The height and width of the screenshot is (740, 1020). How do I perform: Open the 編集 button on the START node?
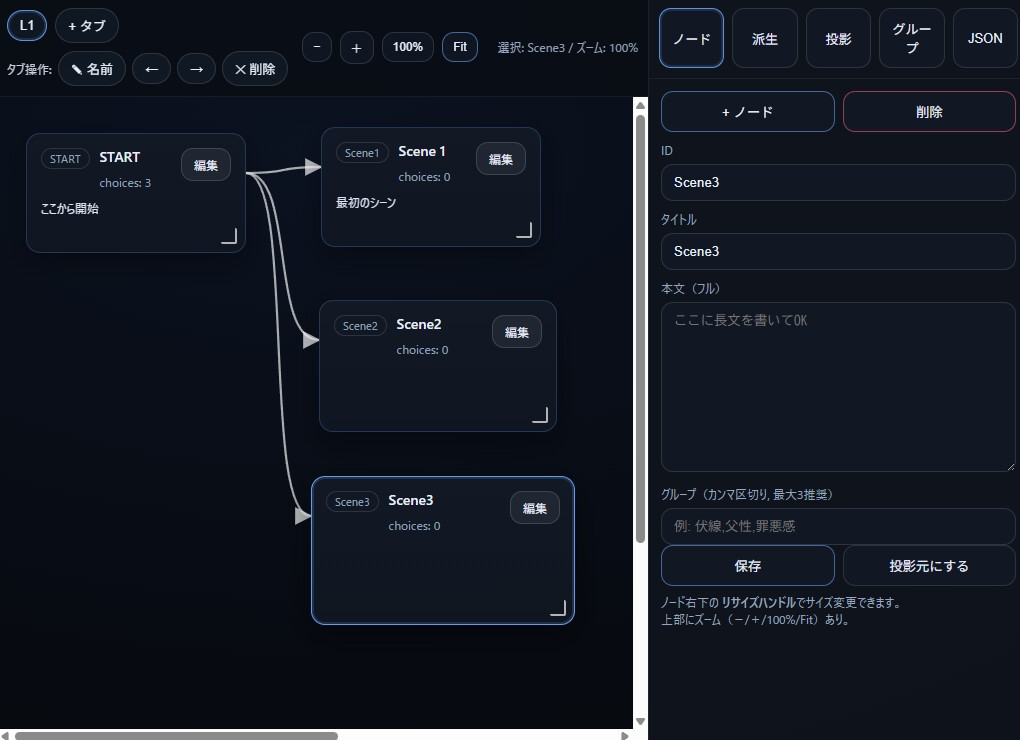tap(205, 164)
